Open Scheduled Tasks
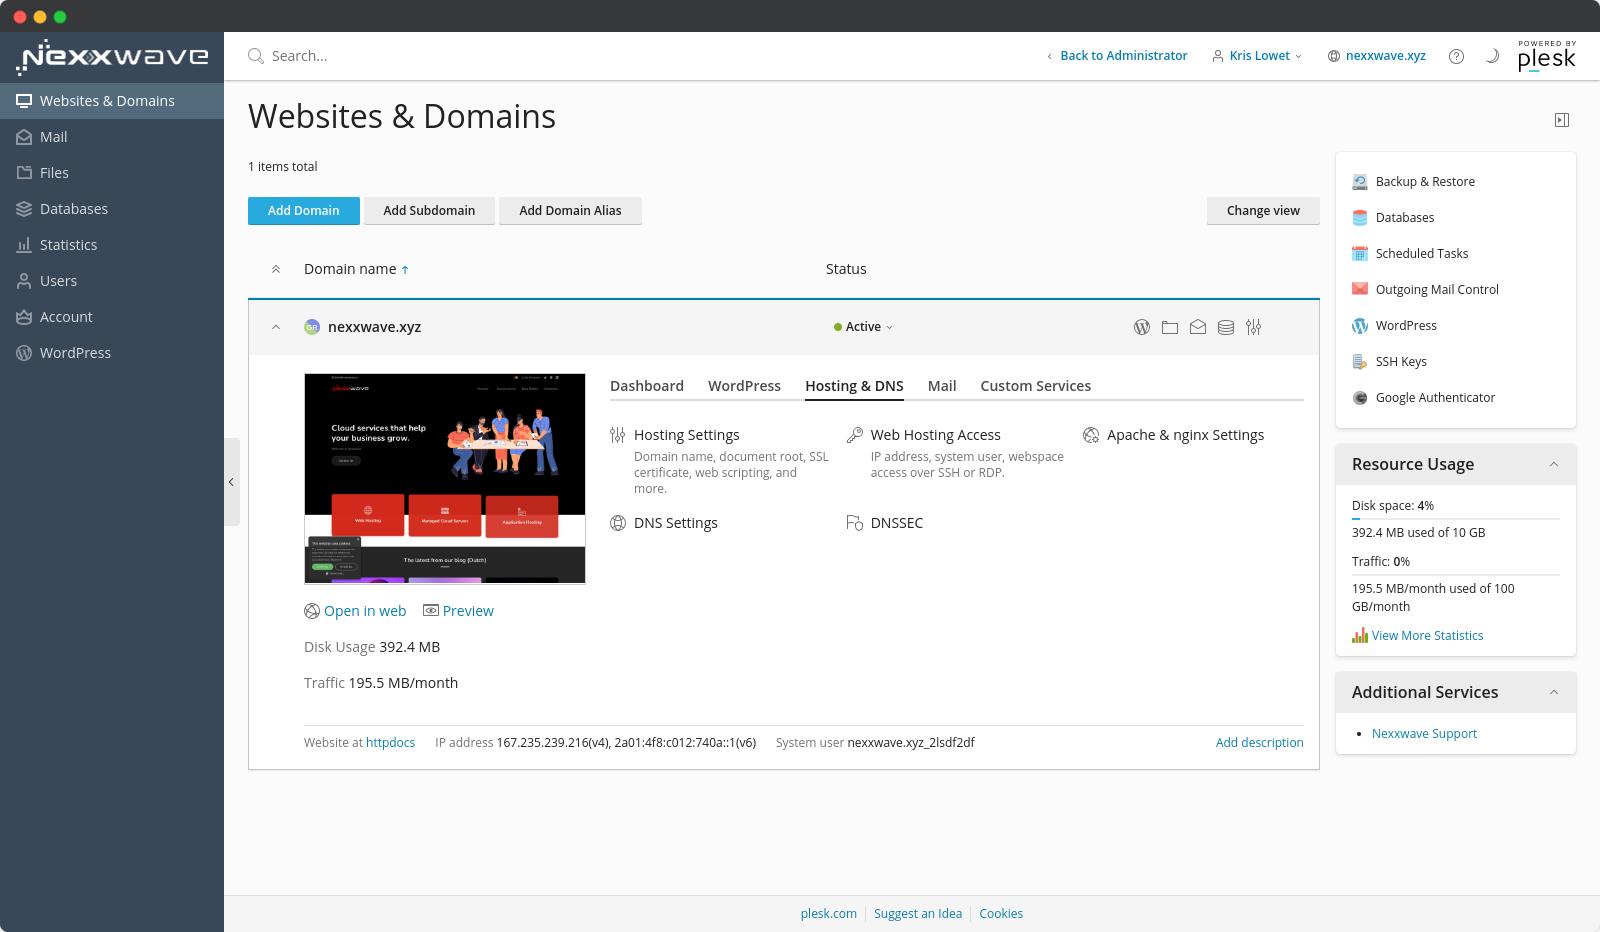Screen dimensions: 1600x932 [1410, 254]
